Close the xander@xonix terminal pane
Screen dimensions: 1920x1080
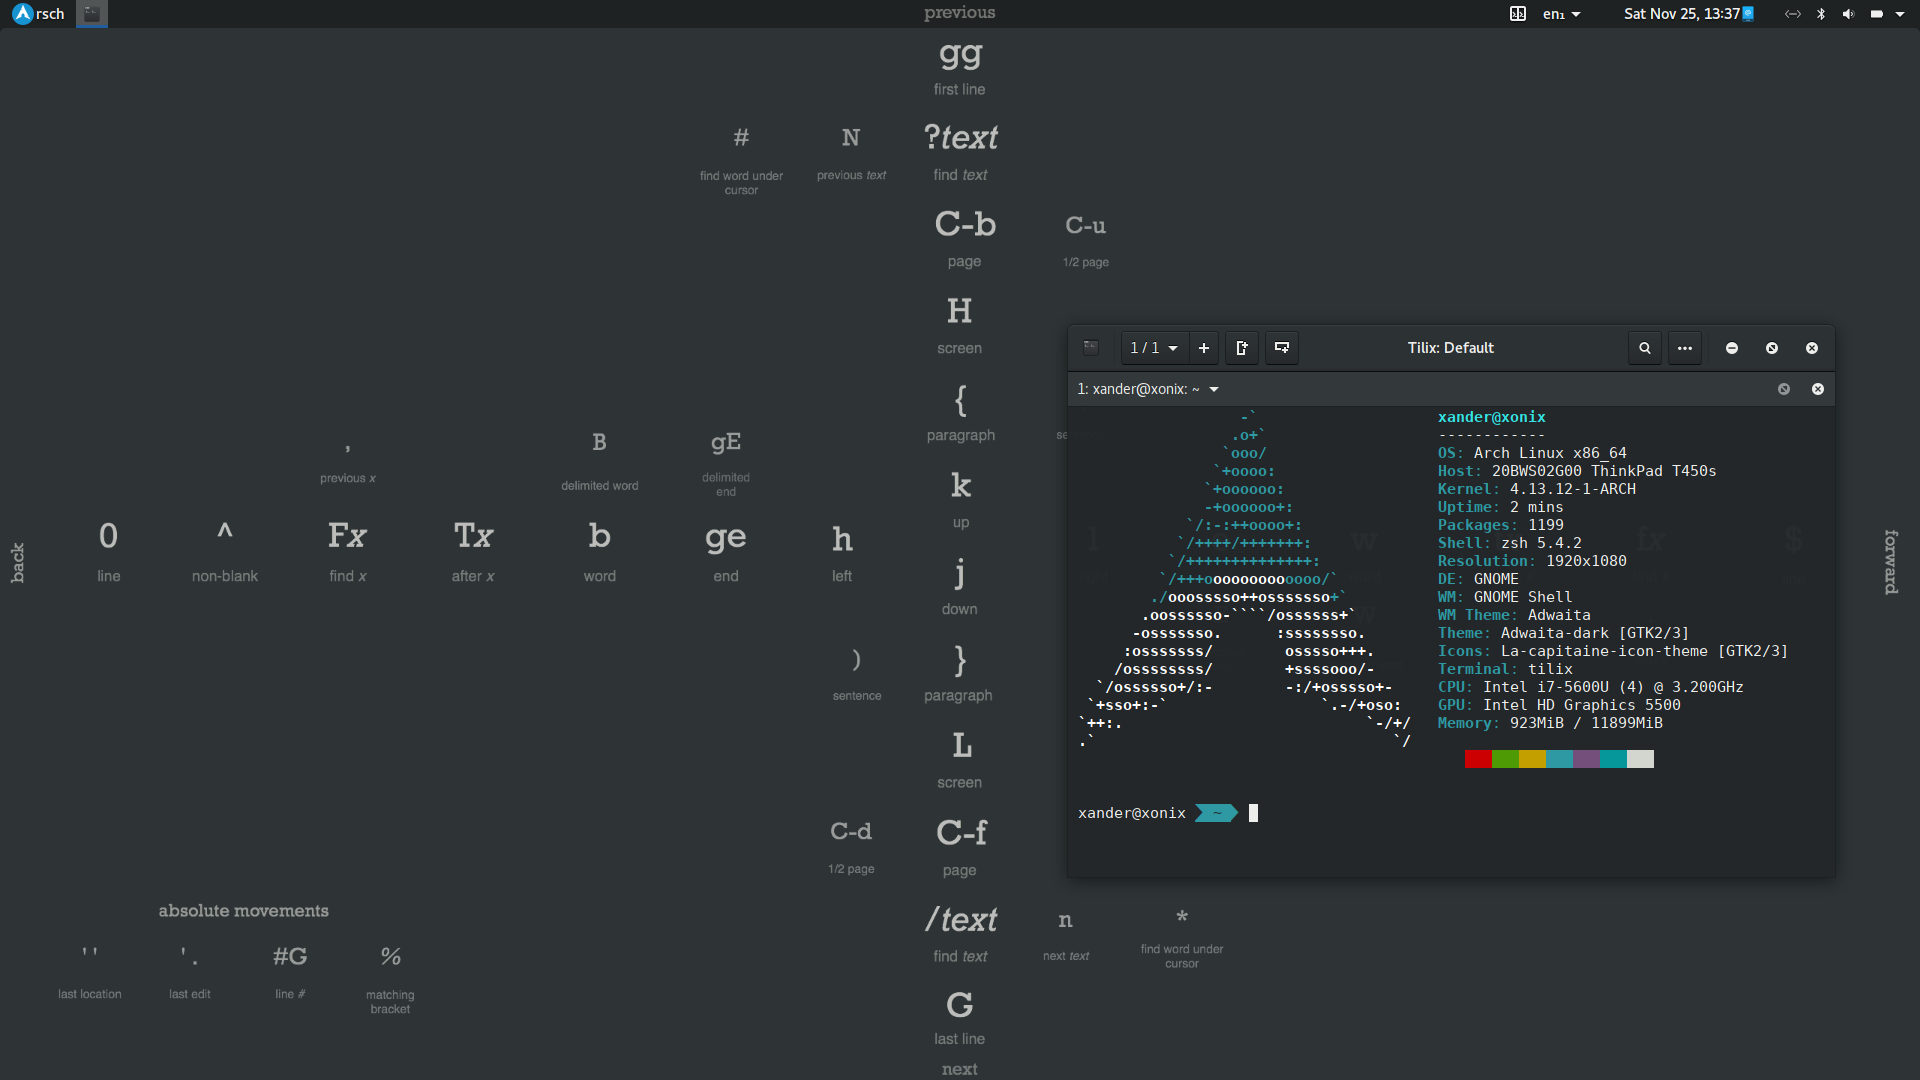[x=1818, y=389]
